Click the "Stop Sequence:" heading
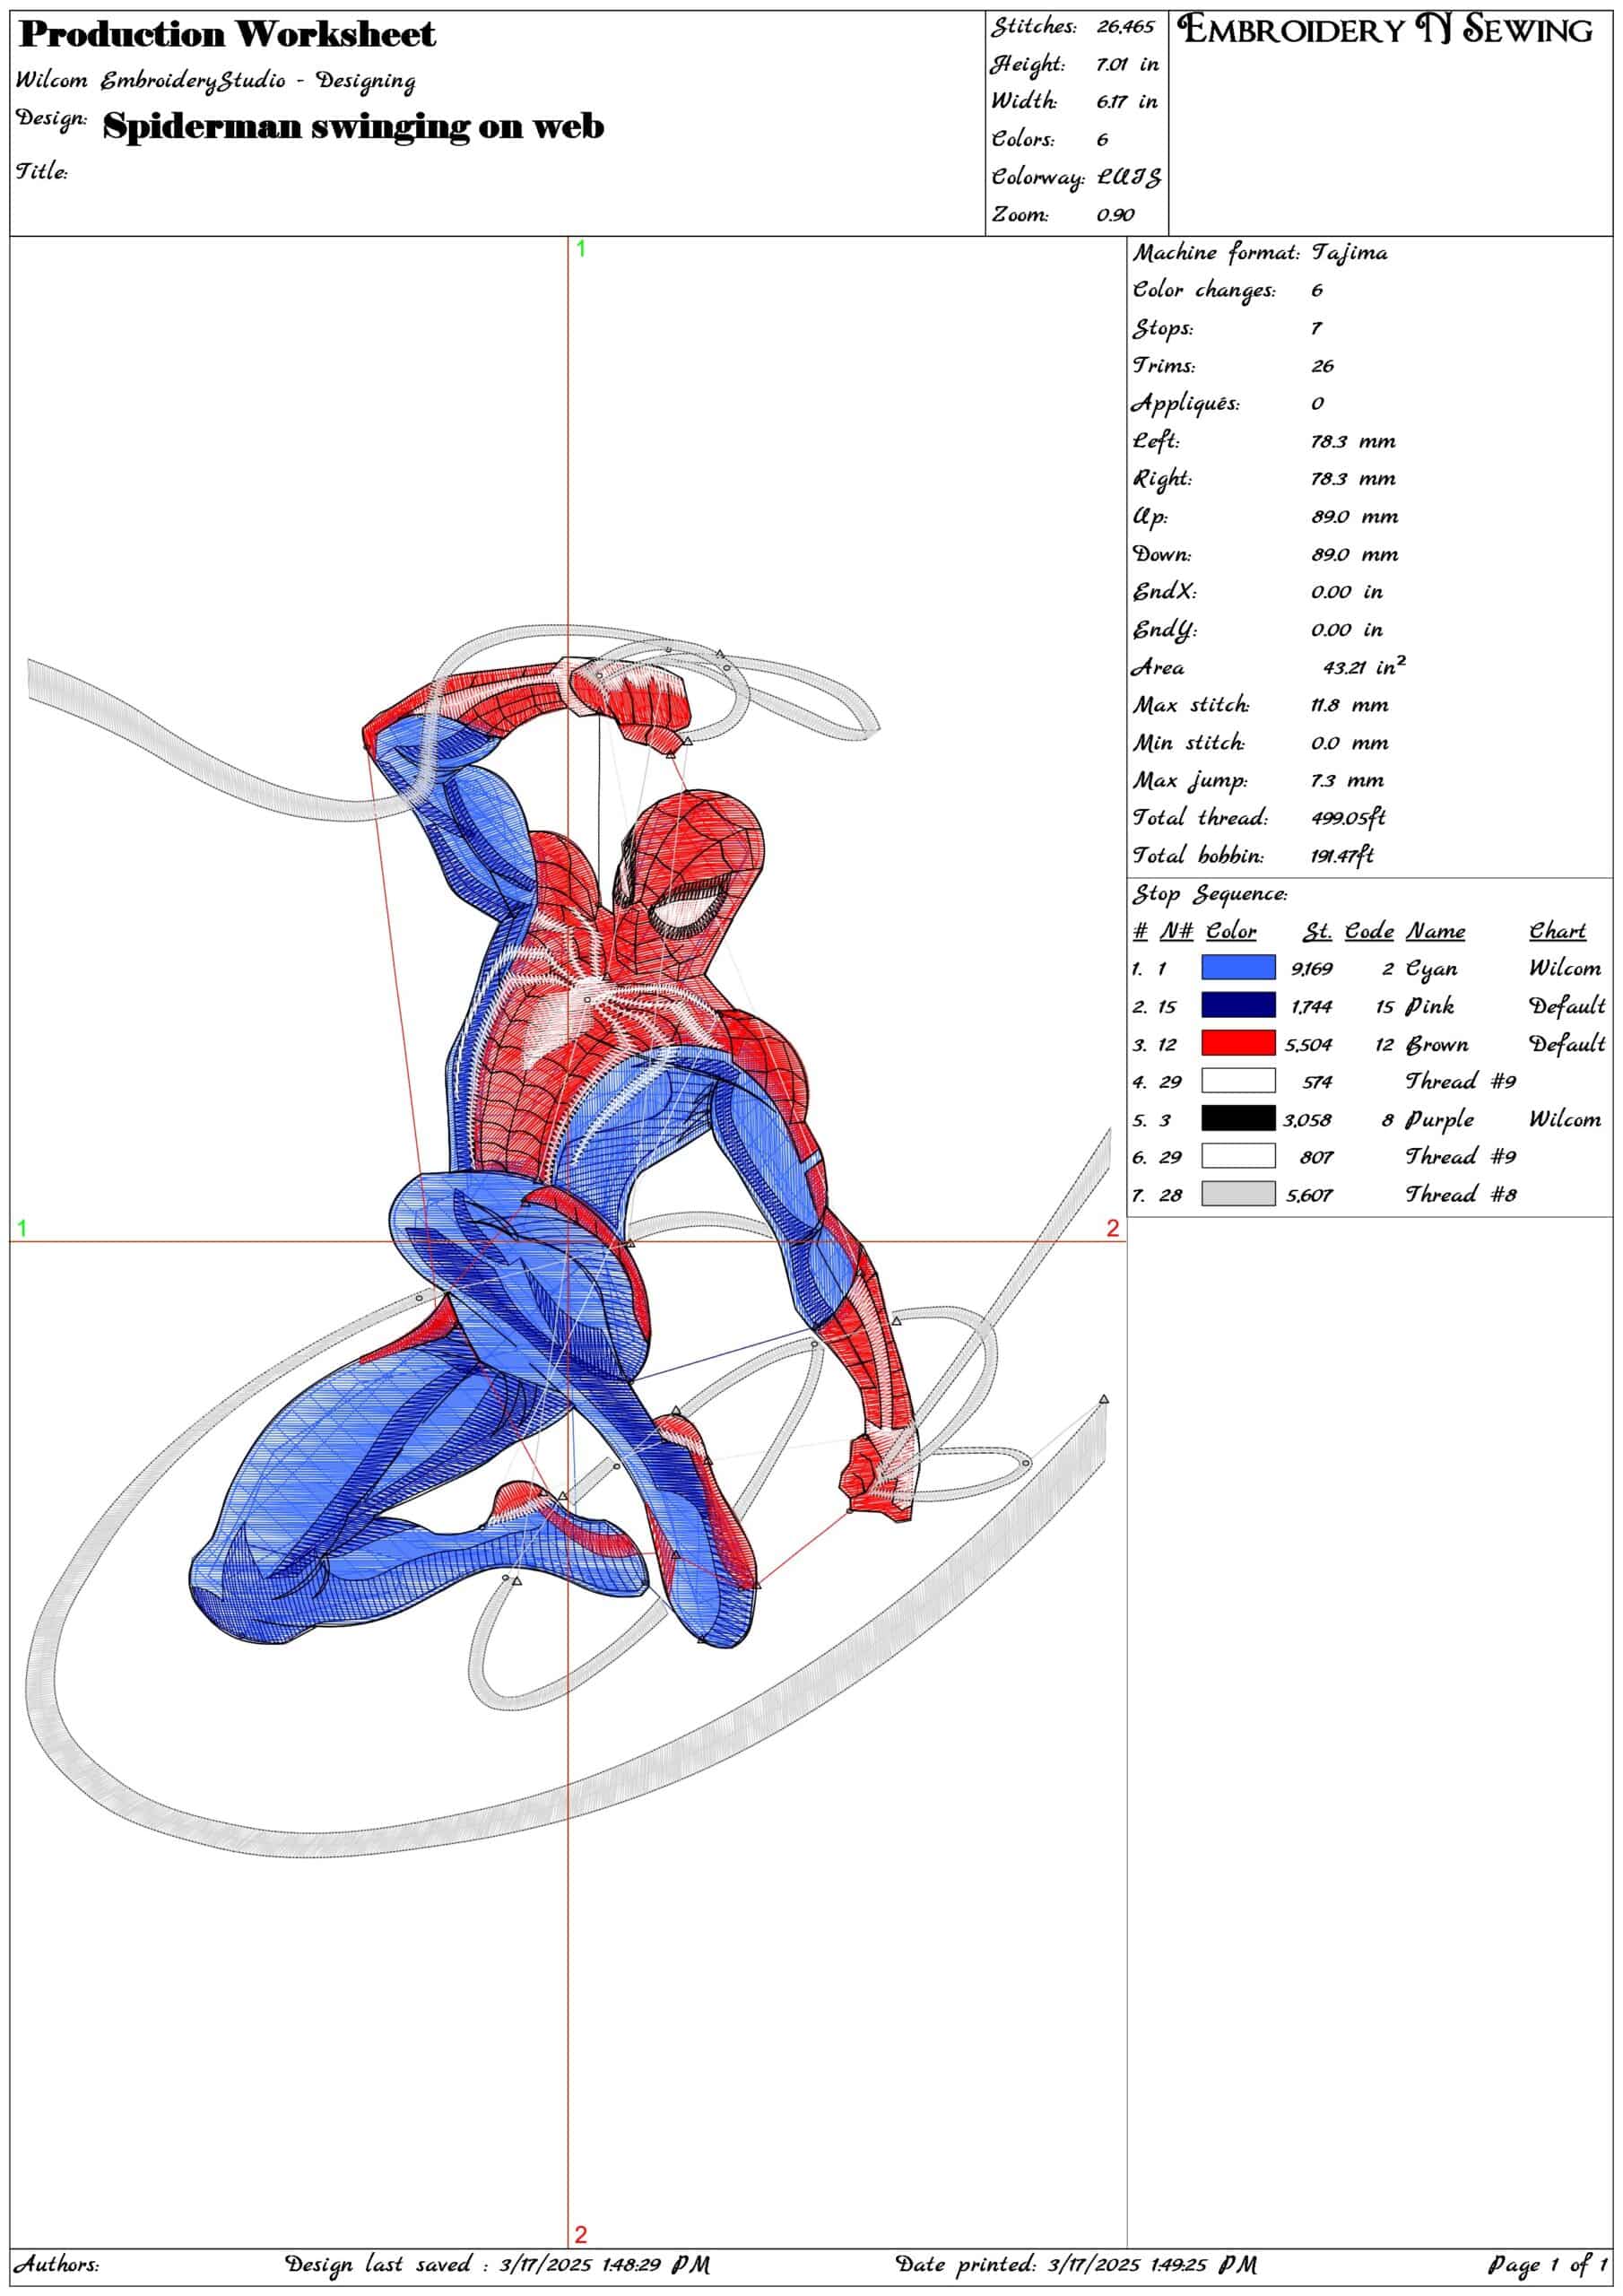This screenshot has width=1623, height=2296. tap(1210, 894)
